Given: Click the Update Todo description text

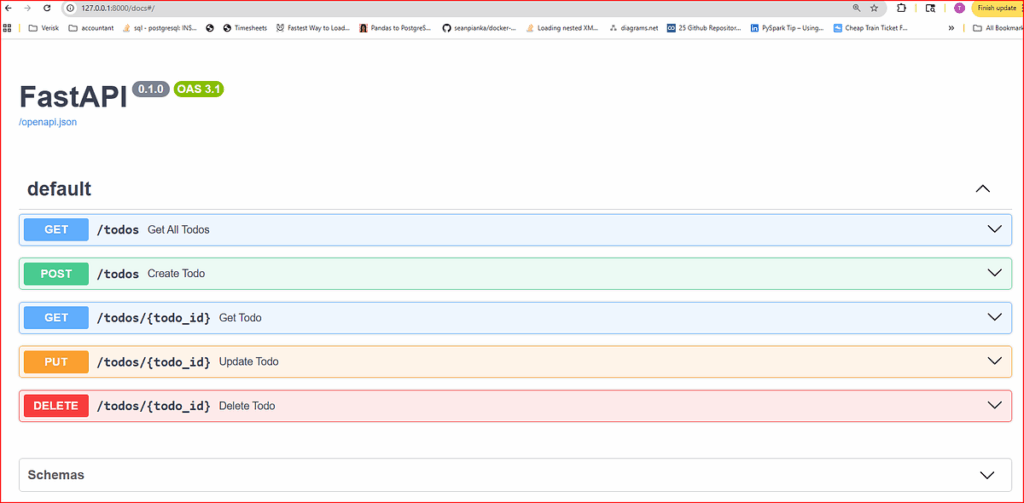Looking at the screenshot, I should coord(249,361).
